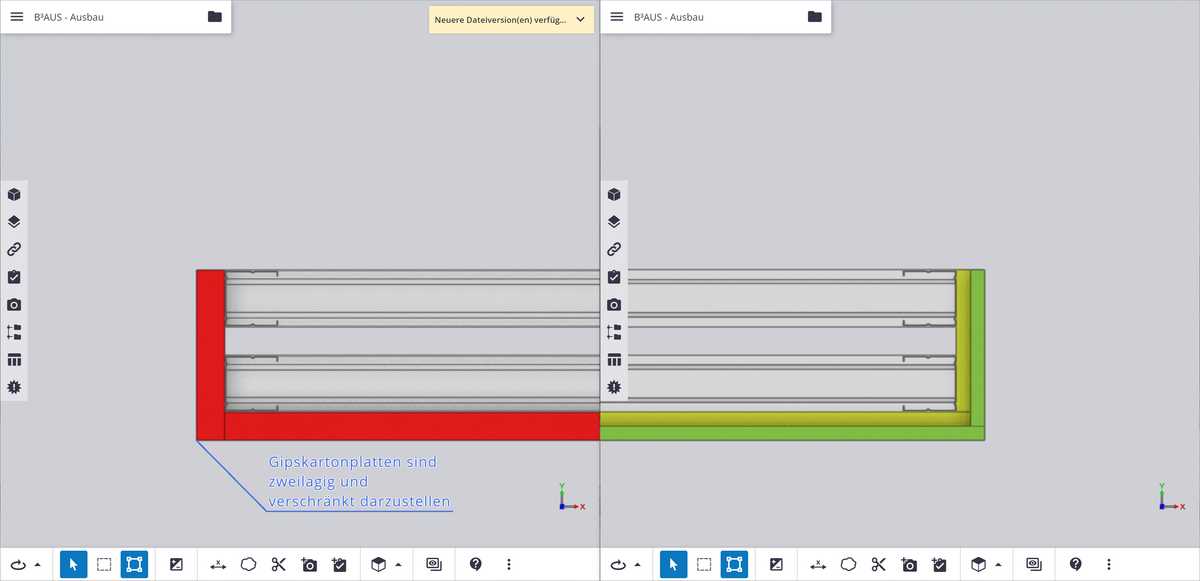
Task: Click the 3D view cube icon, right toolbar
Action: (978, 565)
